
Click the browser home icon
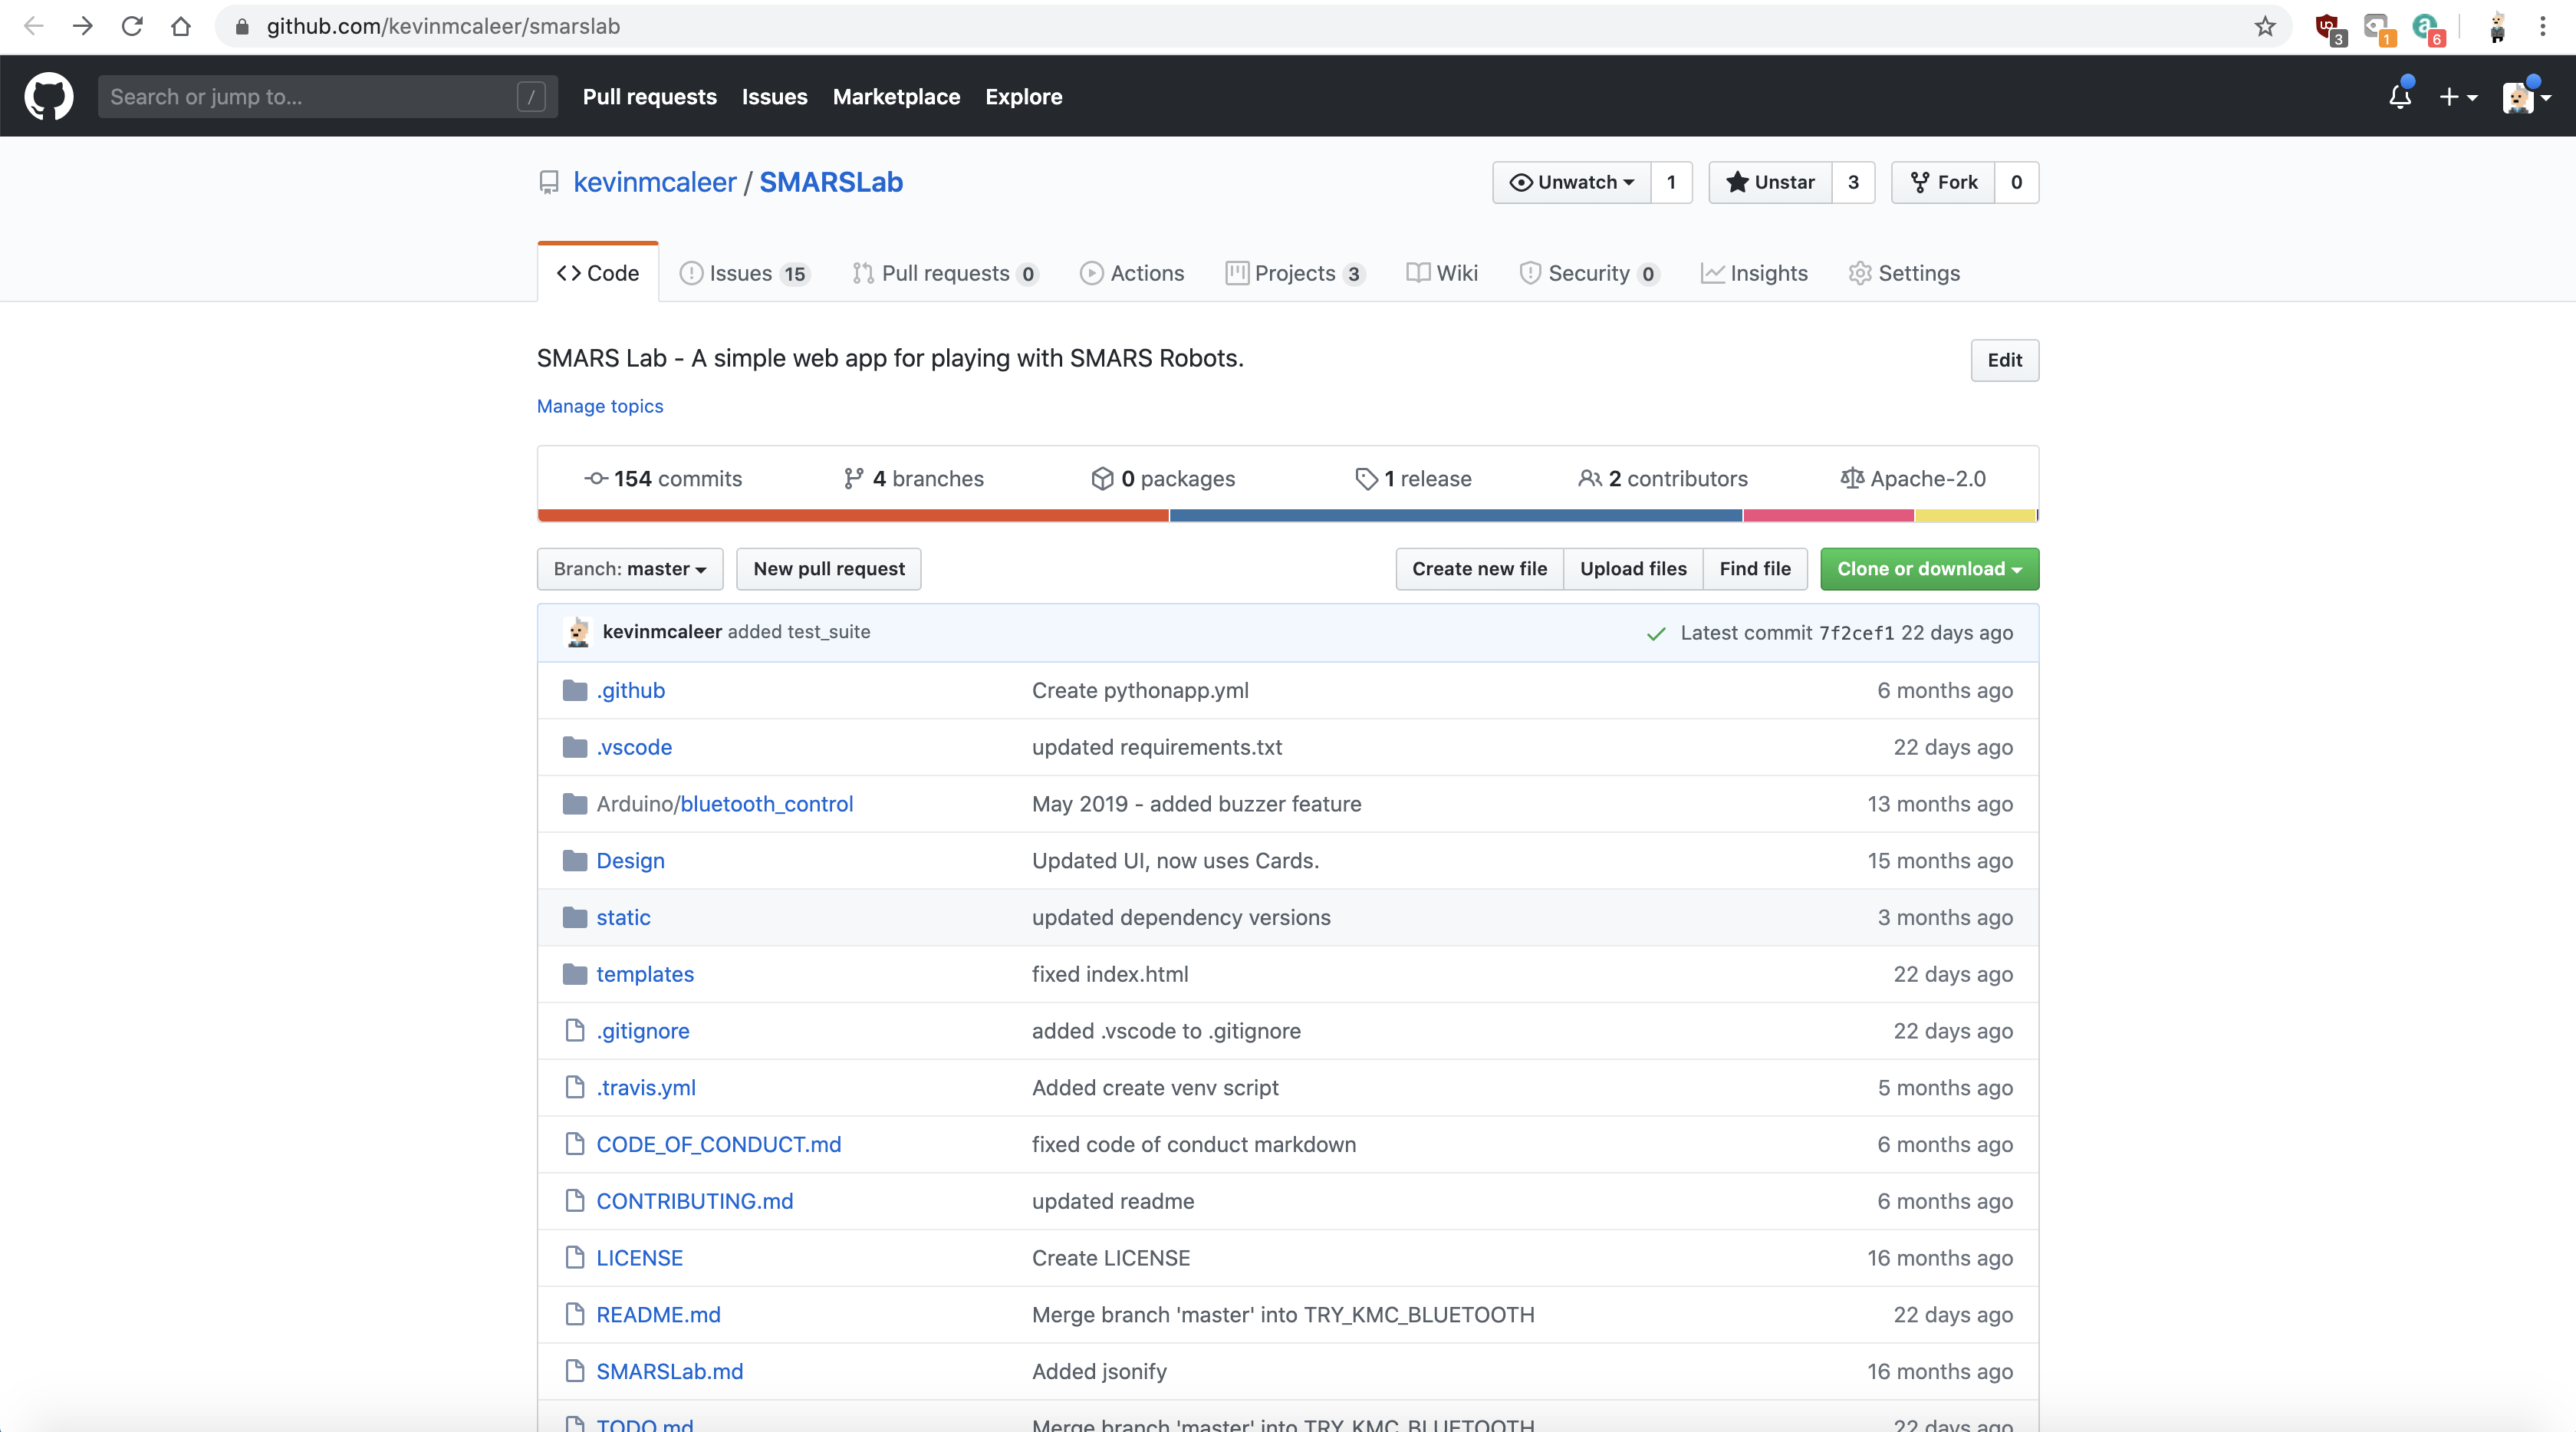pyautogui.click(x=181, y=26)
